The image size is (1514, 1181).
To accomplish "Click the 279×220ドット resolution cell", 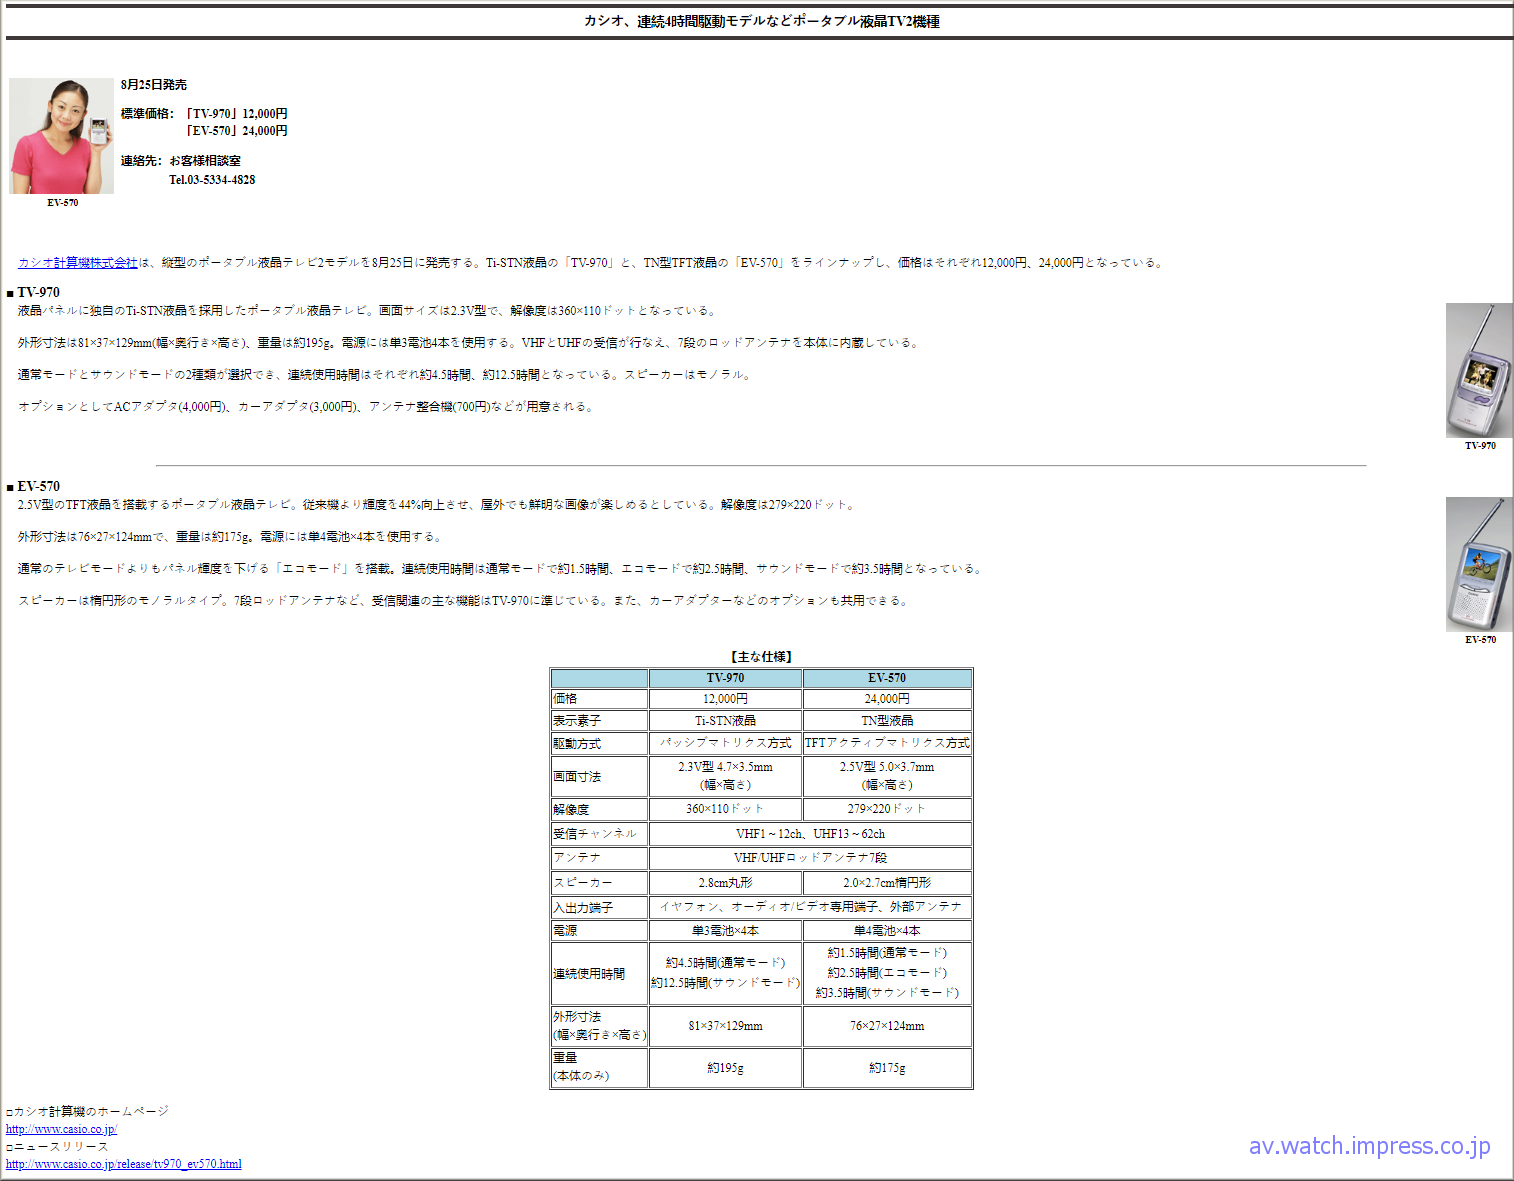I will (887, 809).
